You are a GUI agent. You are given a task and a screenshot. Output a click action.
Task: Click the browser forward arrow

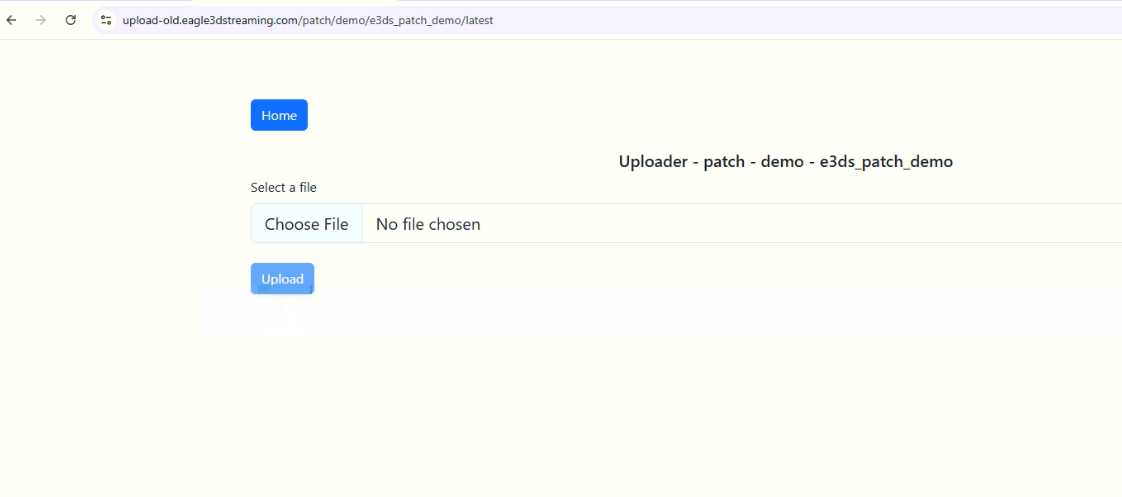tap(41, 20)
